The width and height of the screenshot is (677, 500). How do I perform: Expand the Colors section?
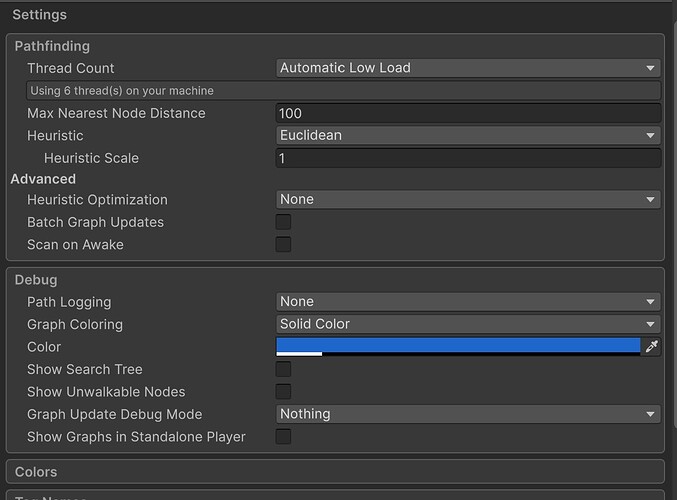click(36, 472)
